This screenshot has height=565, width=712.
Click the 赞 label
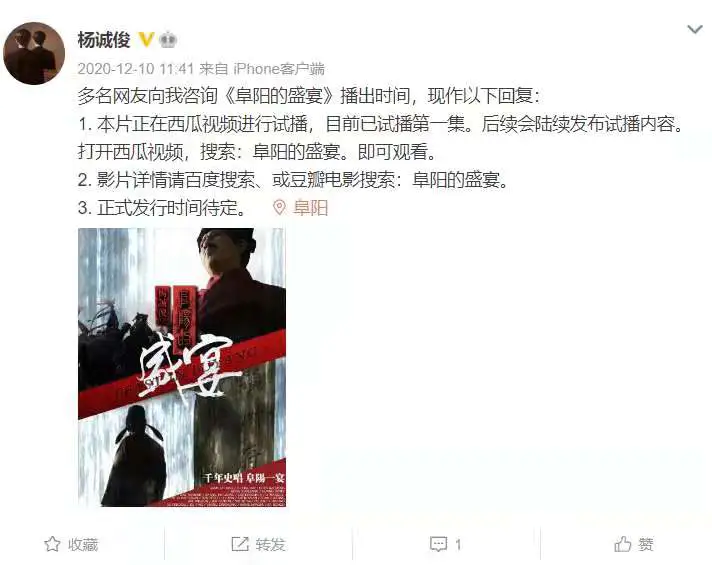646,544
